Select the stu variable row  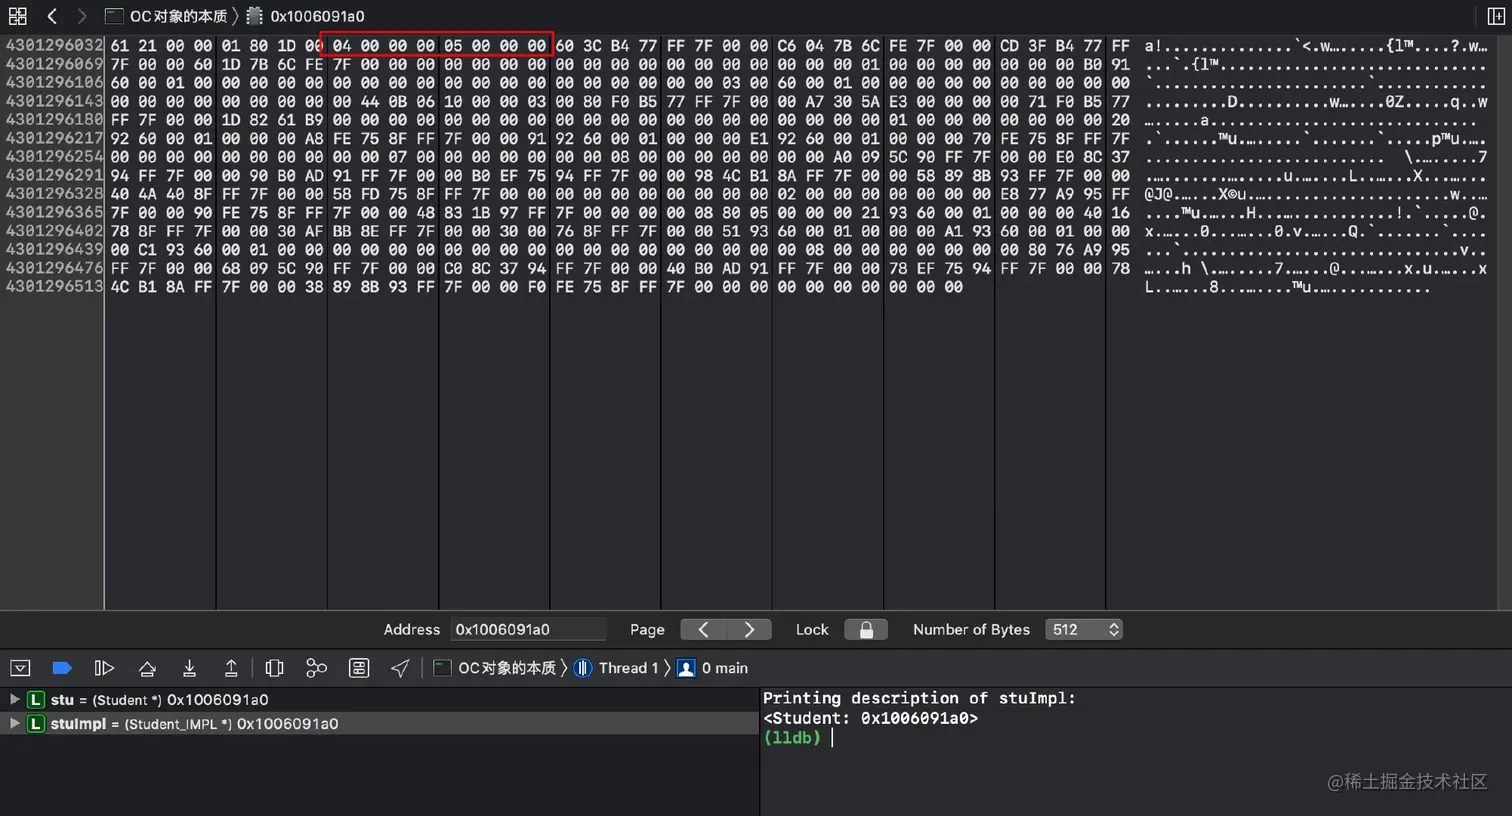coord(379,699)
